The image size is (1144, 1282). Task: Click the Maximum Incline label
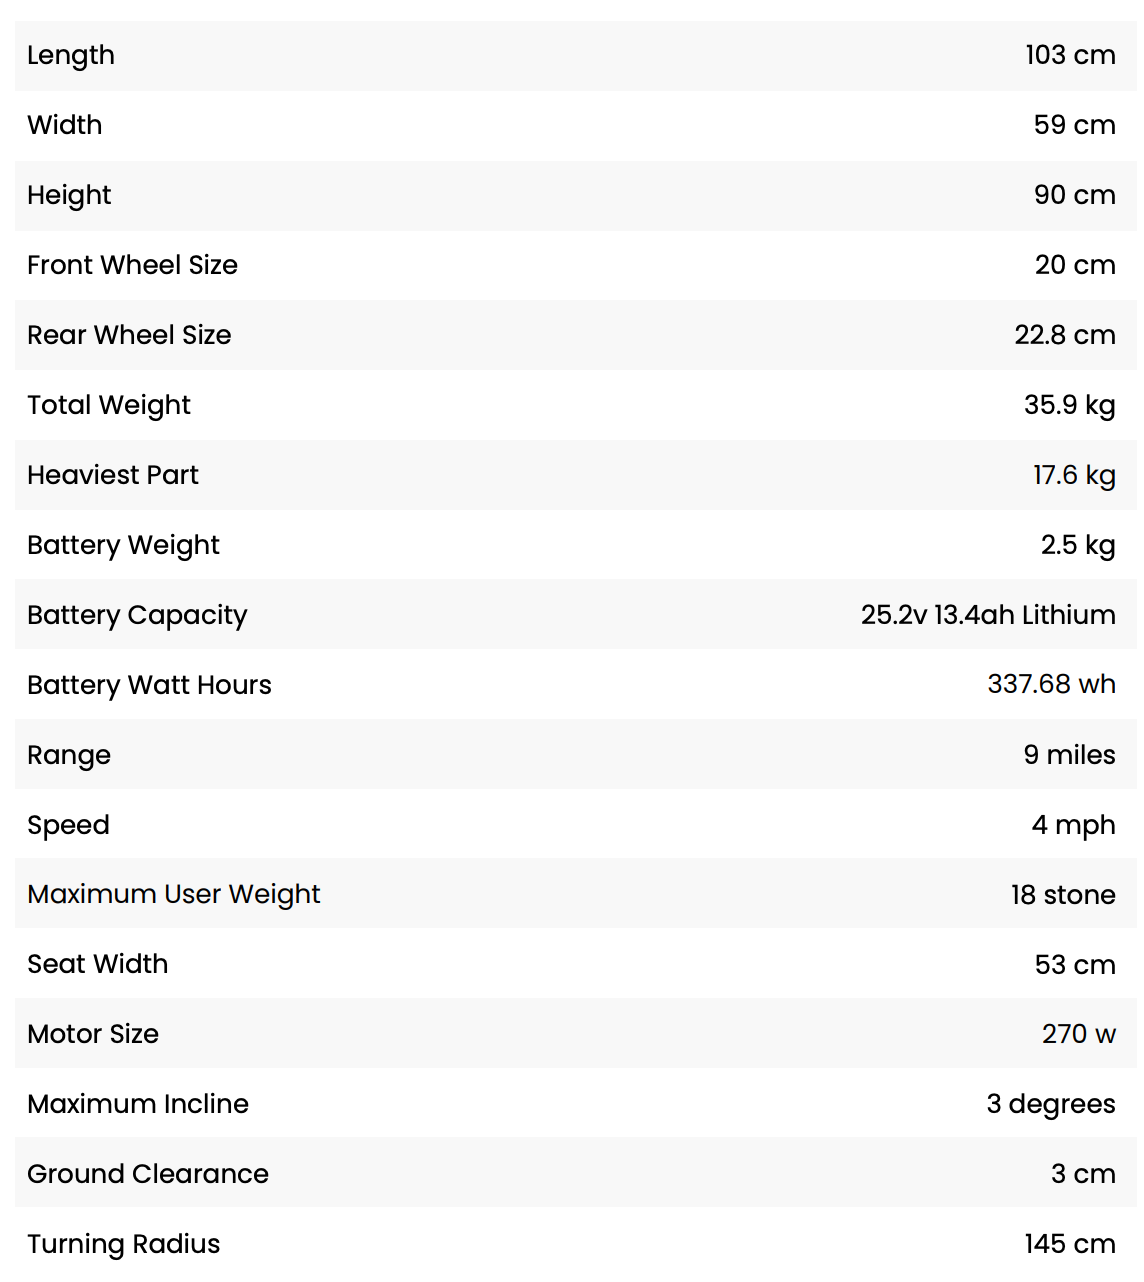click(x=138, y=1104)
